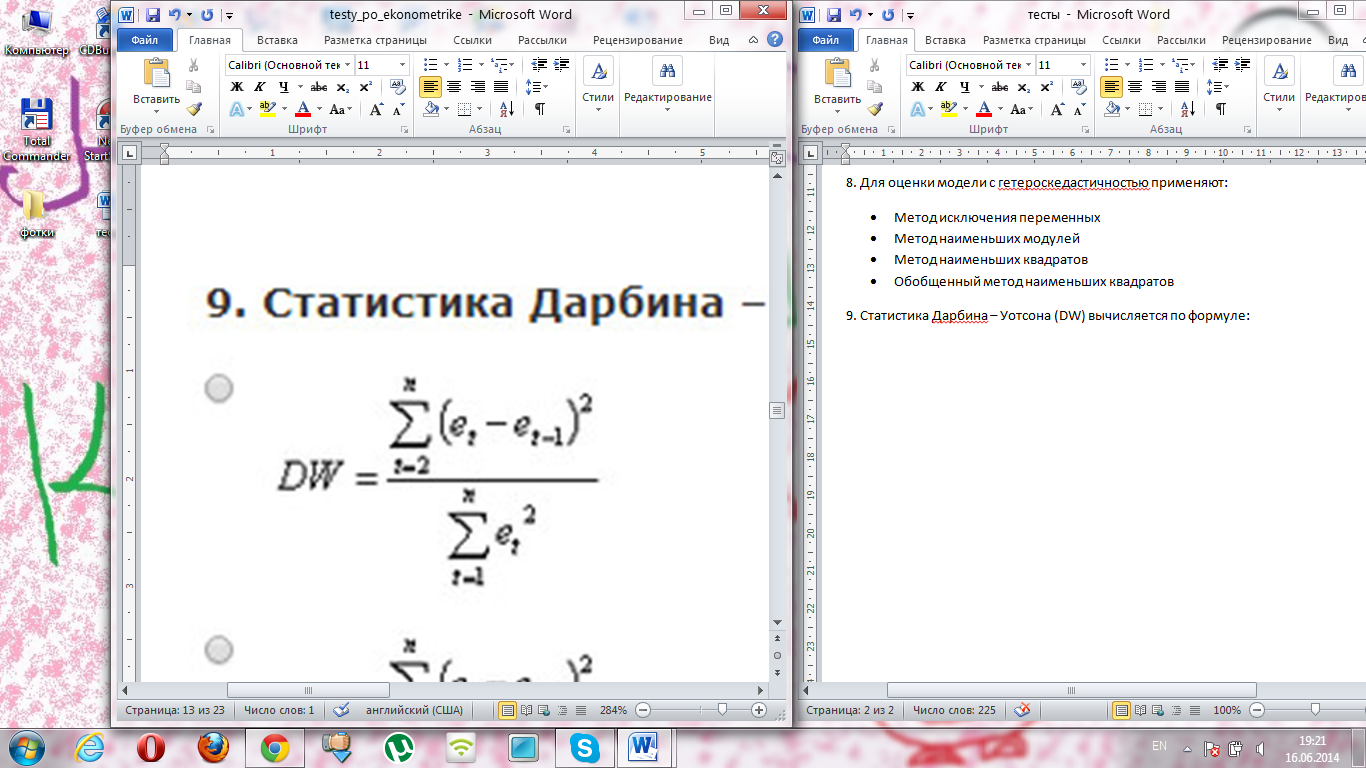
Task: Click Copy icon in the тесты window
Action: (x=875, y=87)
